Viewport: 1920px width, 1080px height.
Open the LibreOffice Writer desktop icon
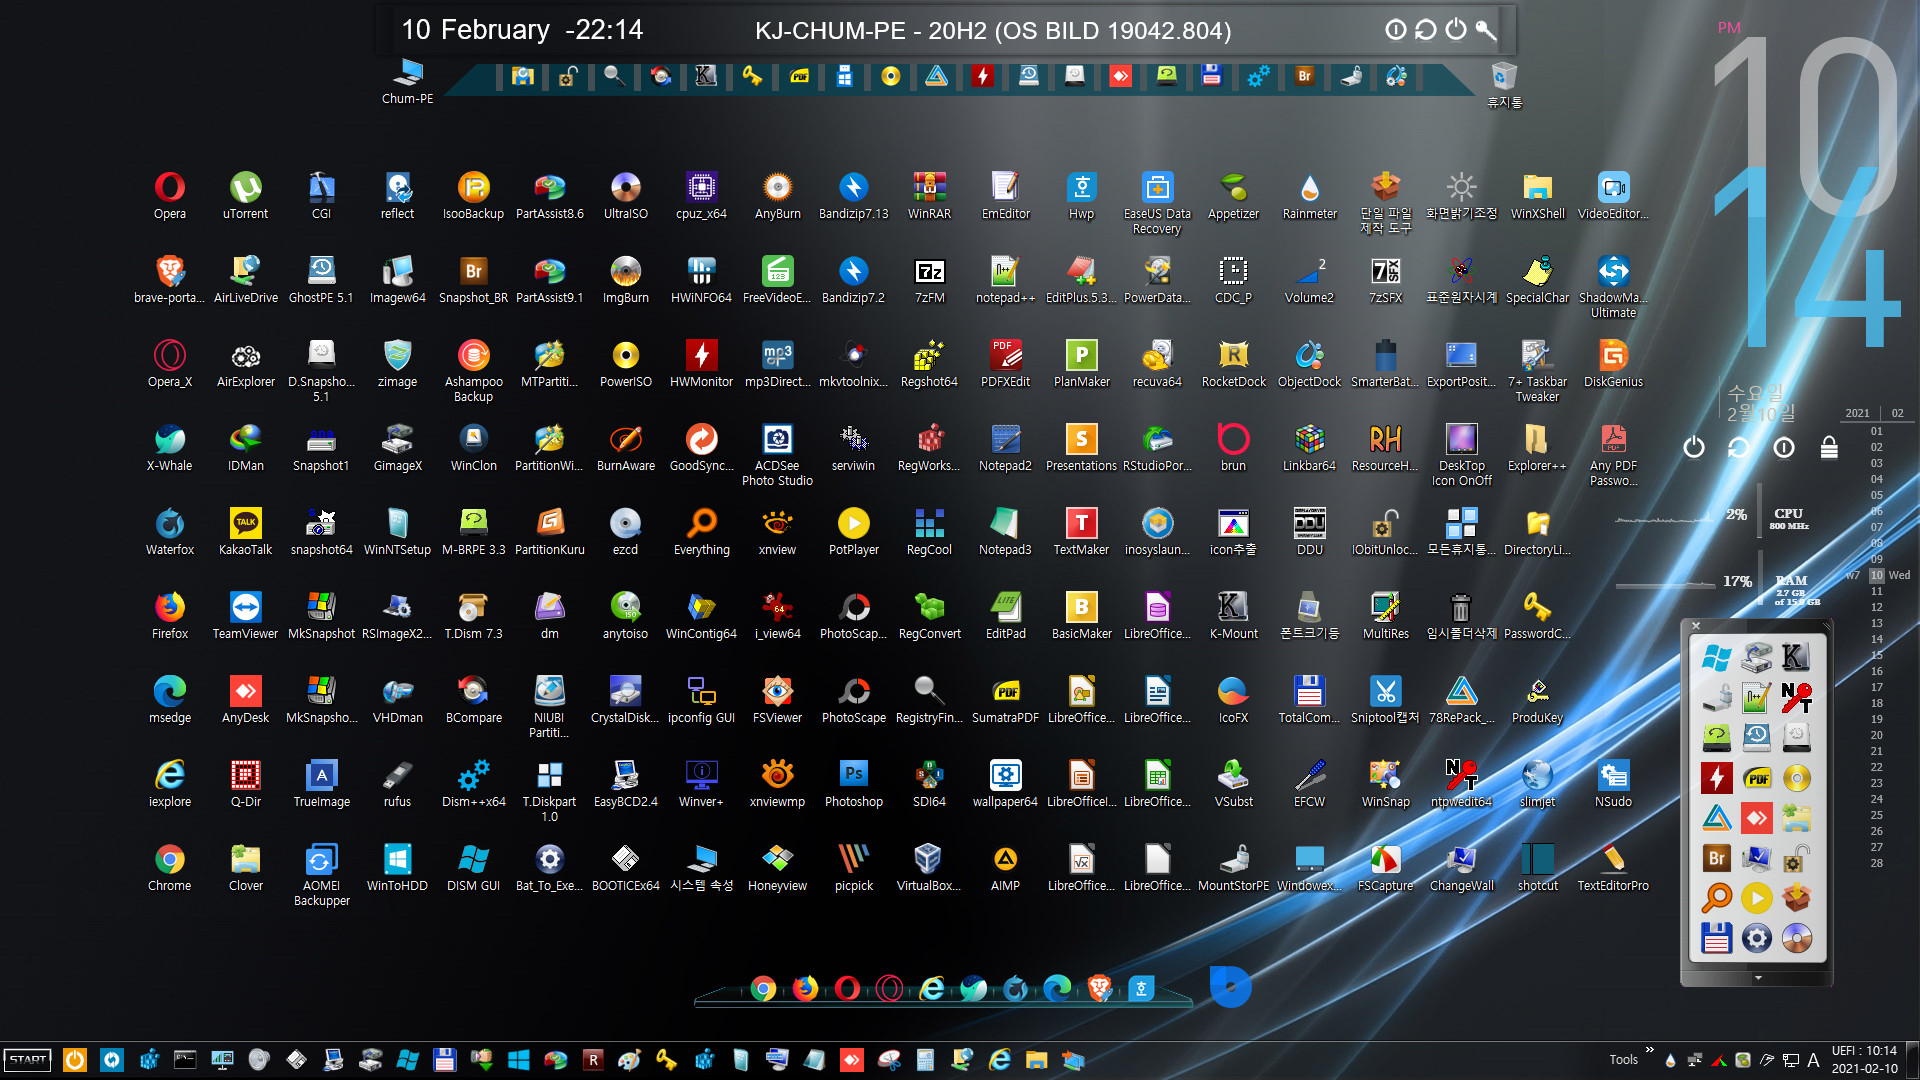pyautogui.click(x=1157, y=699)
